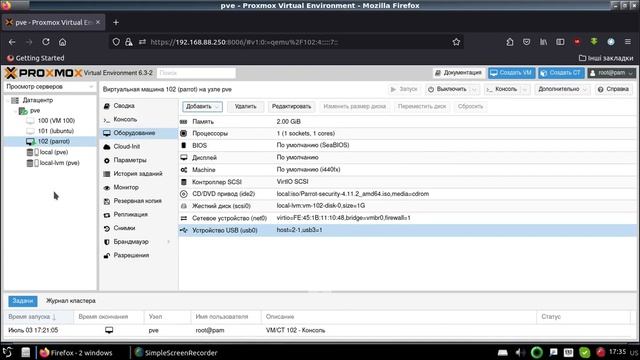Focus the Proxmox search field

[x=196, y=73]
